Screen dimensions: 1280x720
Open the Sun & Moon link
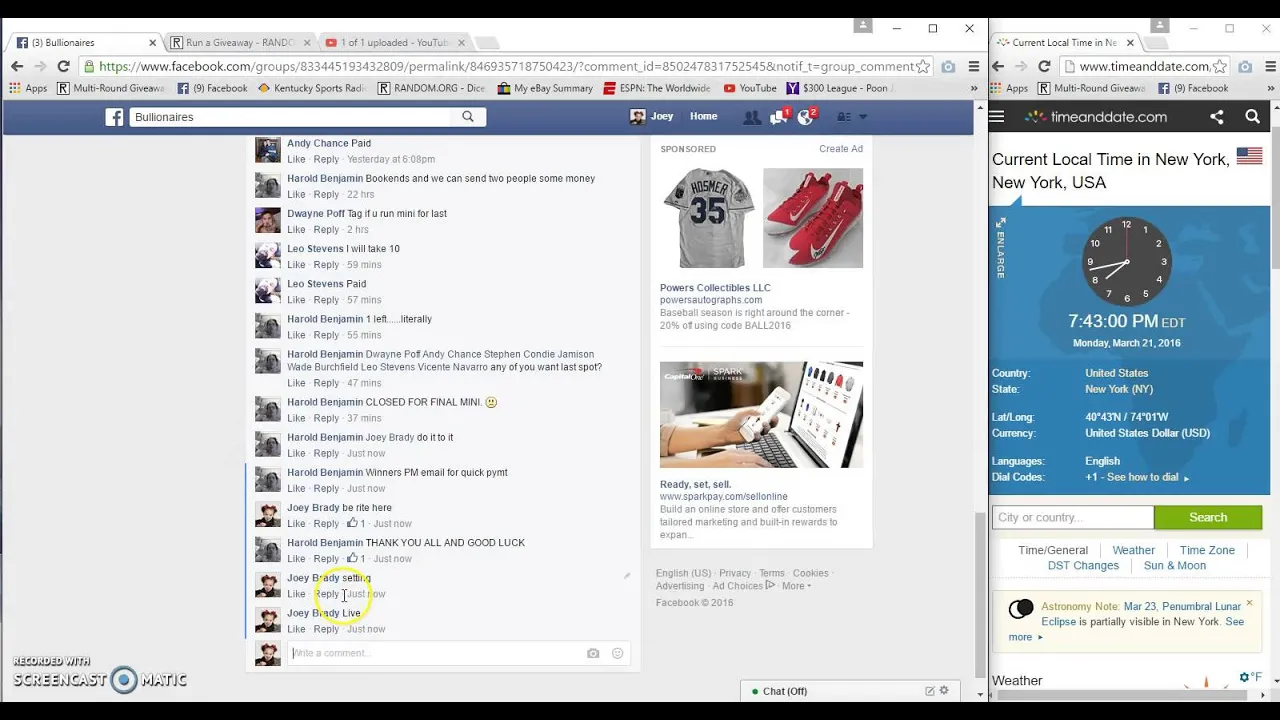point(1175,565)
